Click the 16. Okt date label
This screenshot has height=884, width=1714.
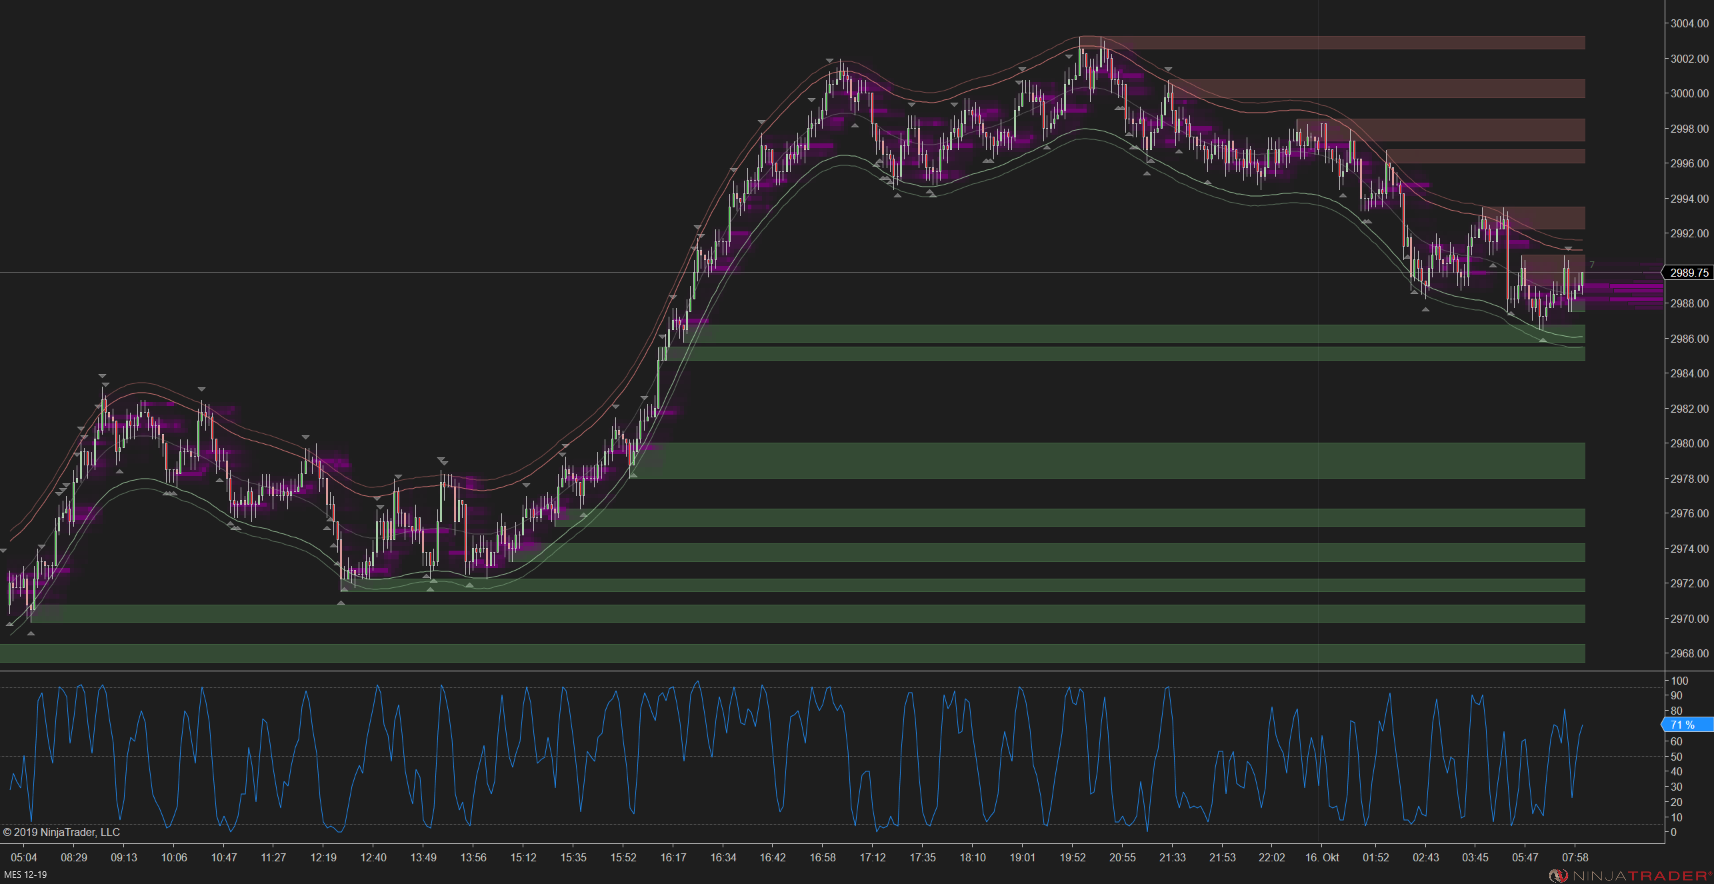[1322, 857]
